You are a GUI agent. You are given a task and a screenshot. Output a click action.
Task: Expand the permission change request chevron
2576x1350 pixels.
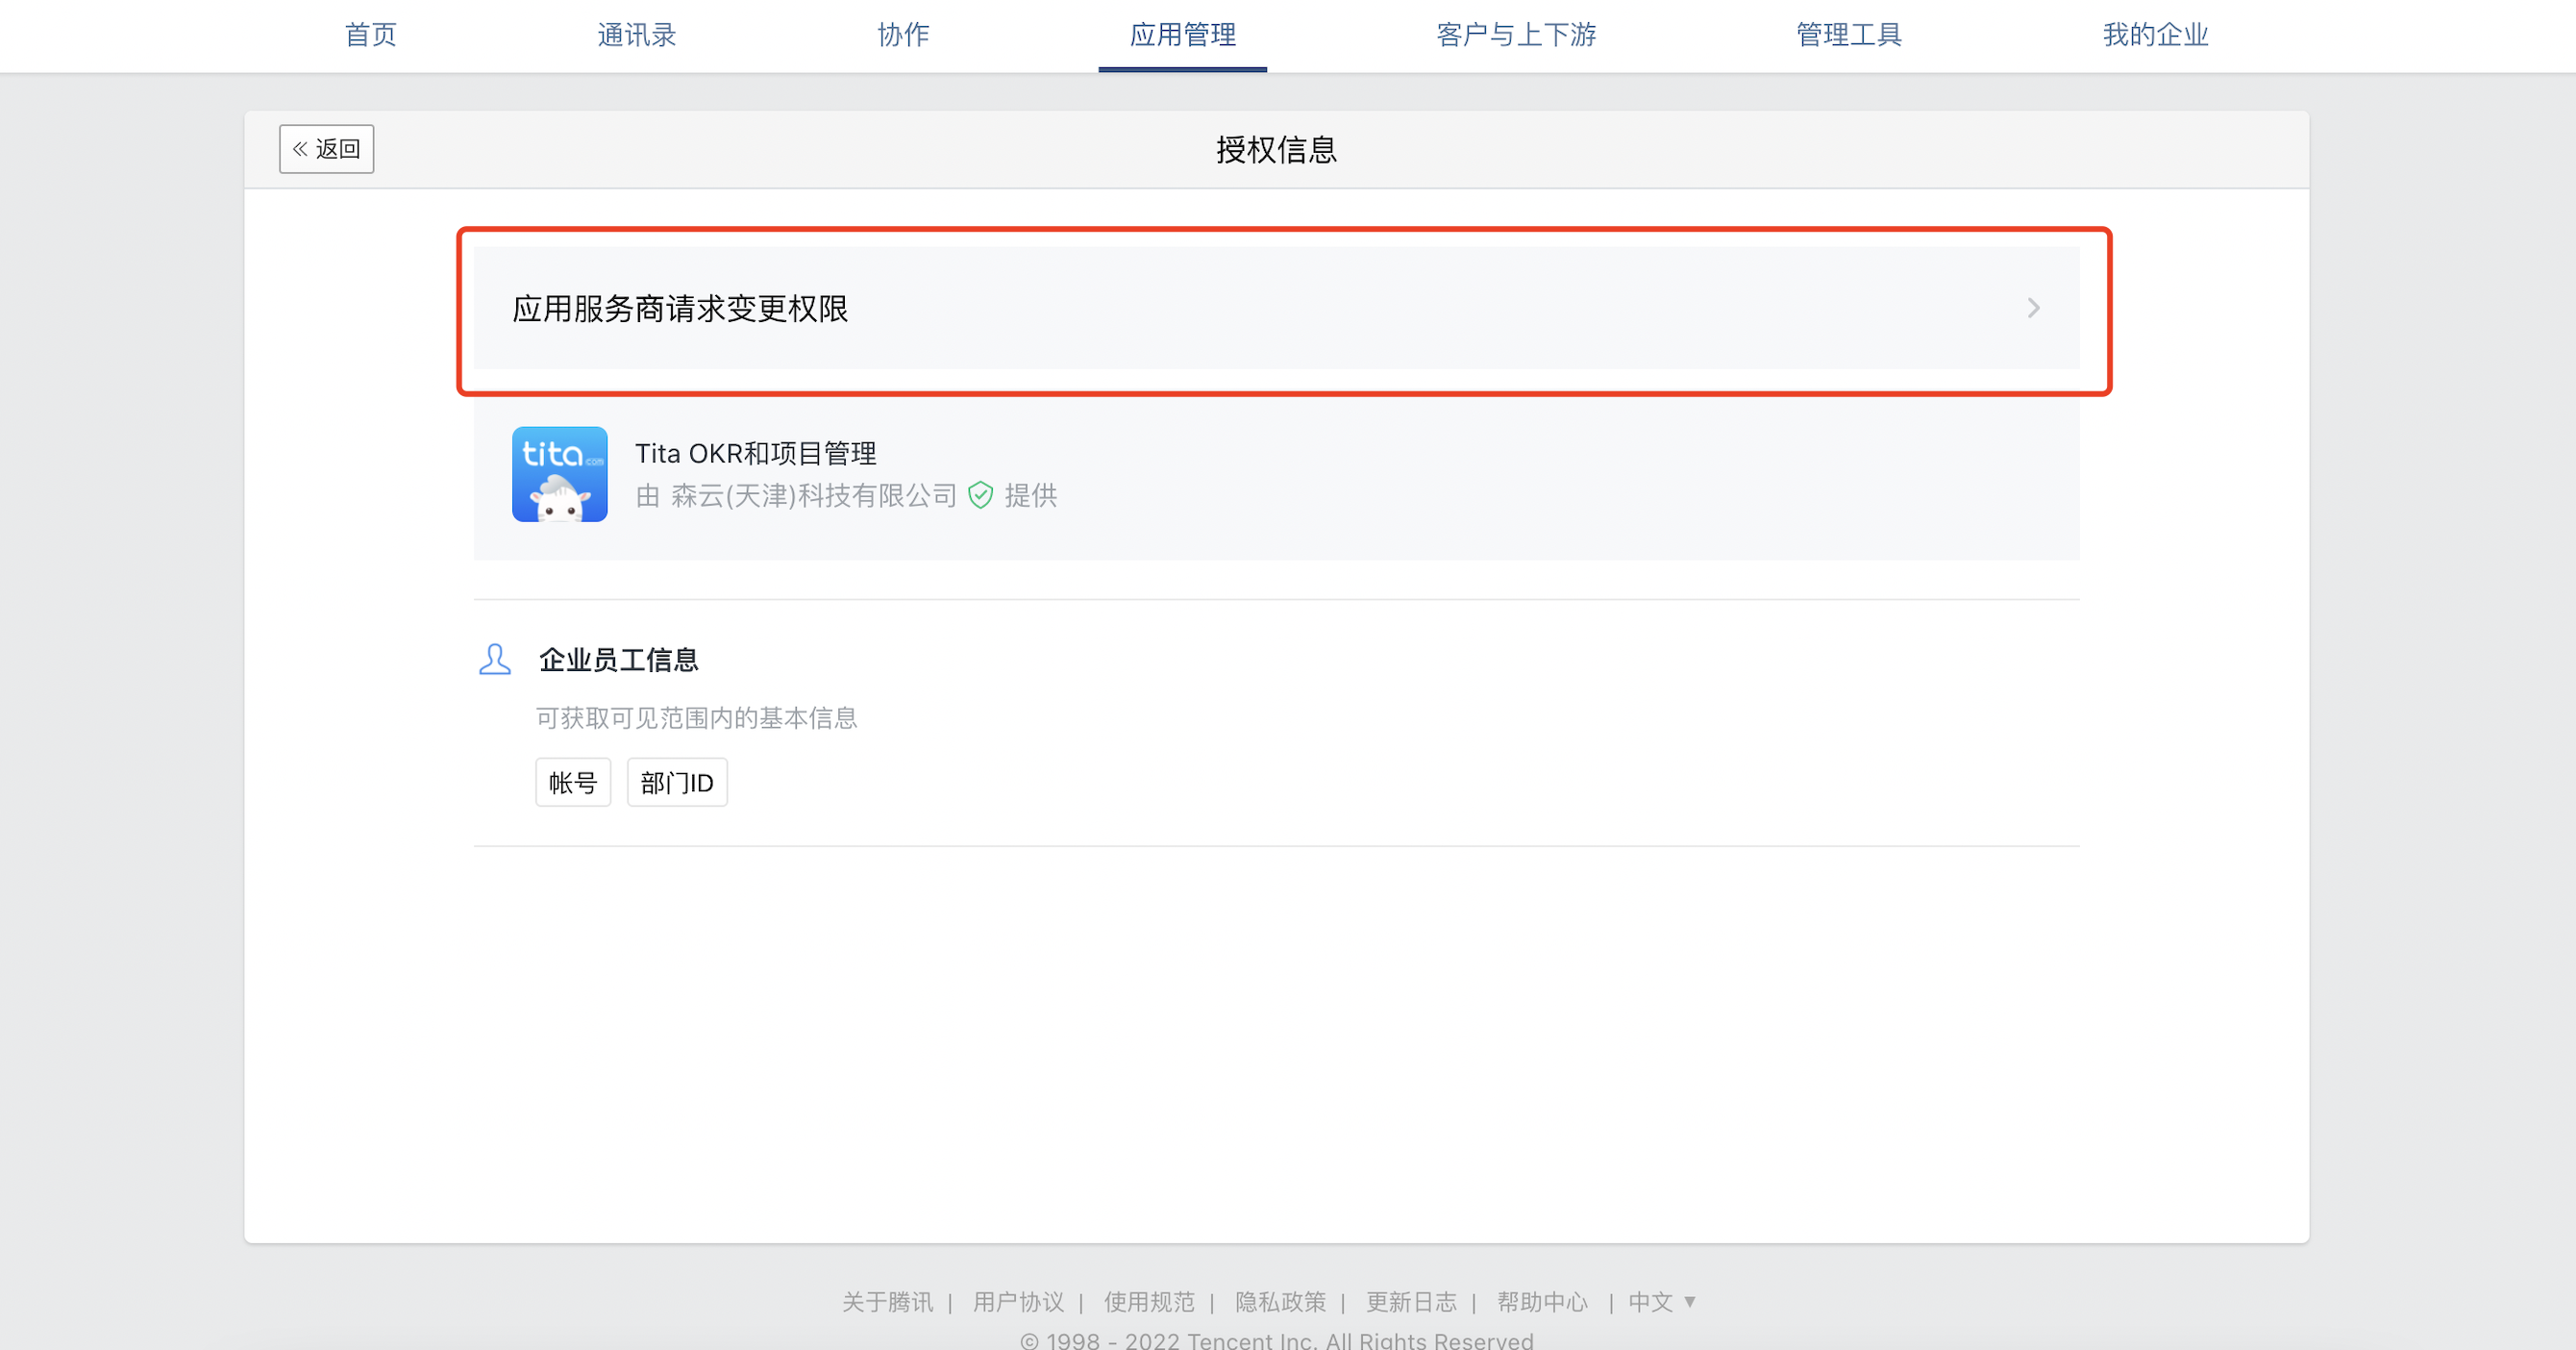click(x=2033, y=308)
